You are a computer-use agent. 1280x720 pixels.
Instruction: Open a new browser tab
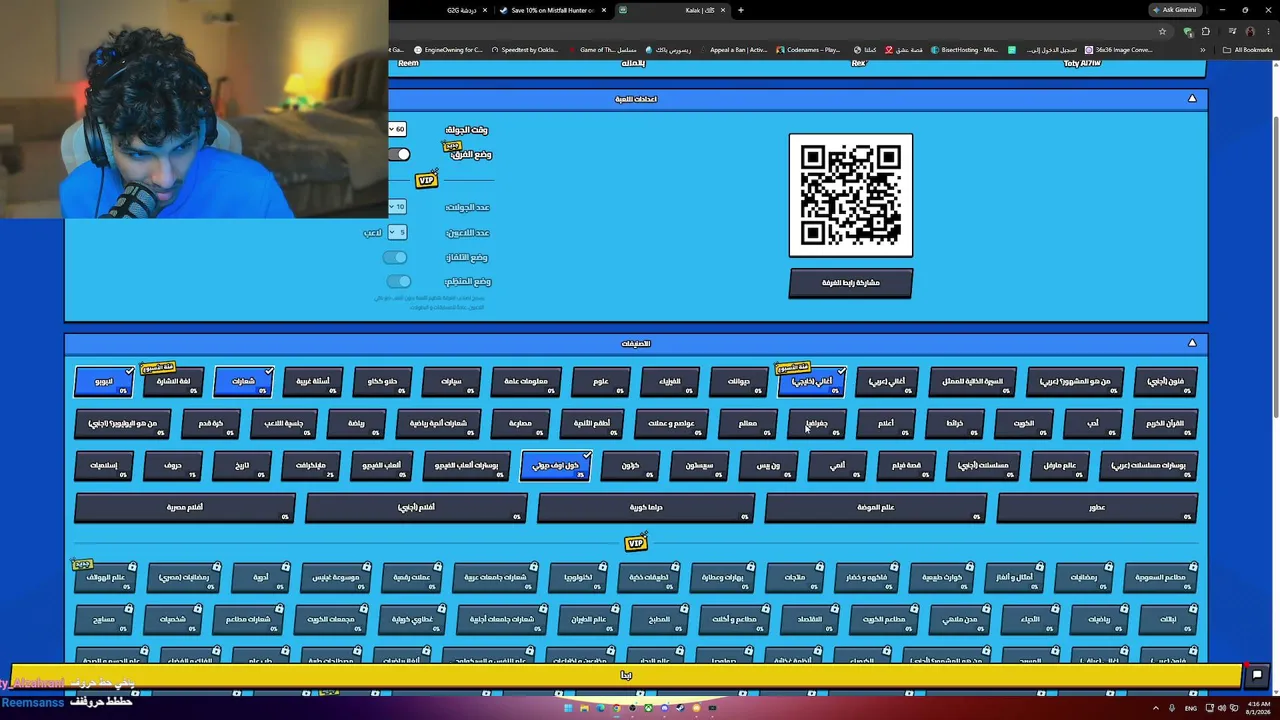tap(740, 10)
